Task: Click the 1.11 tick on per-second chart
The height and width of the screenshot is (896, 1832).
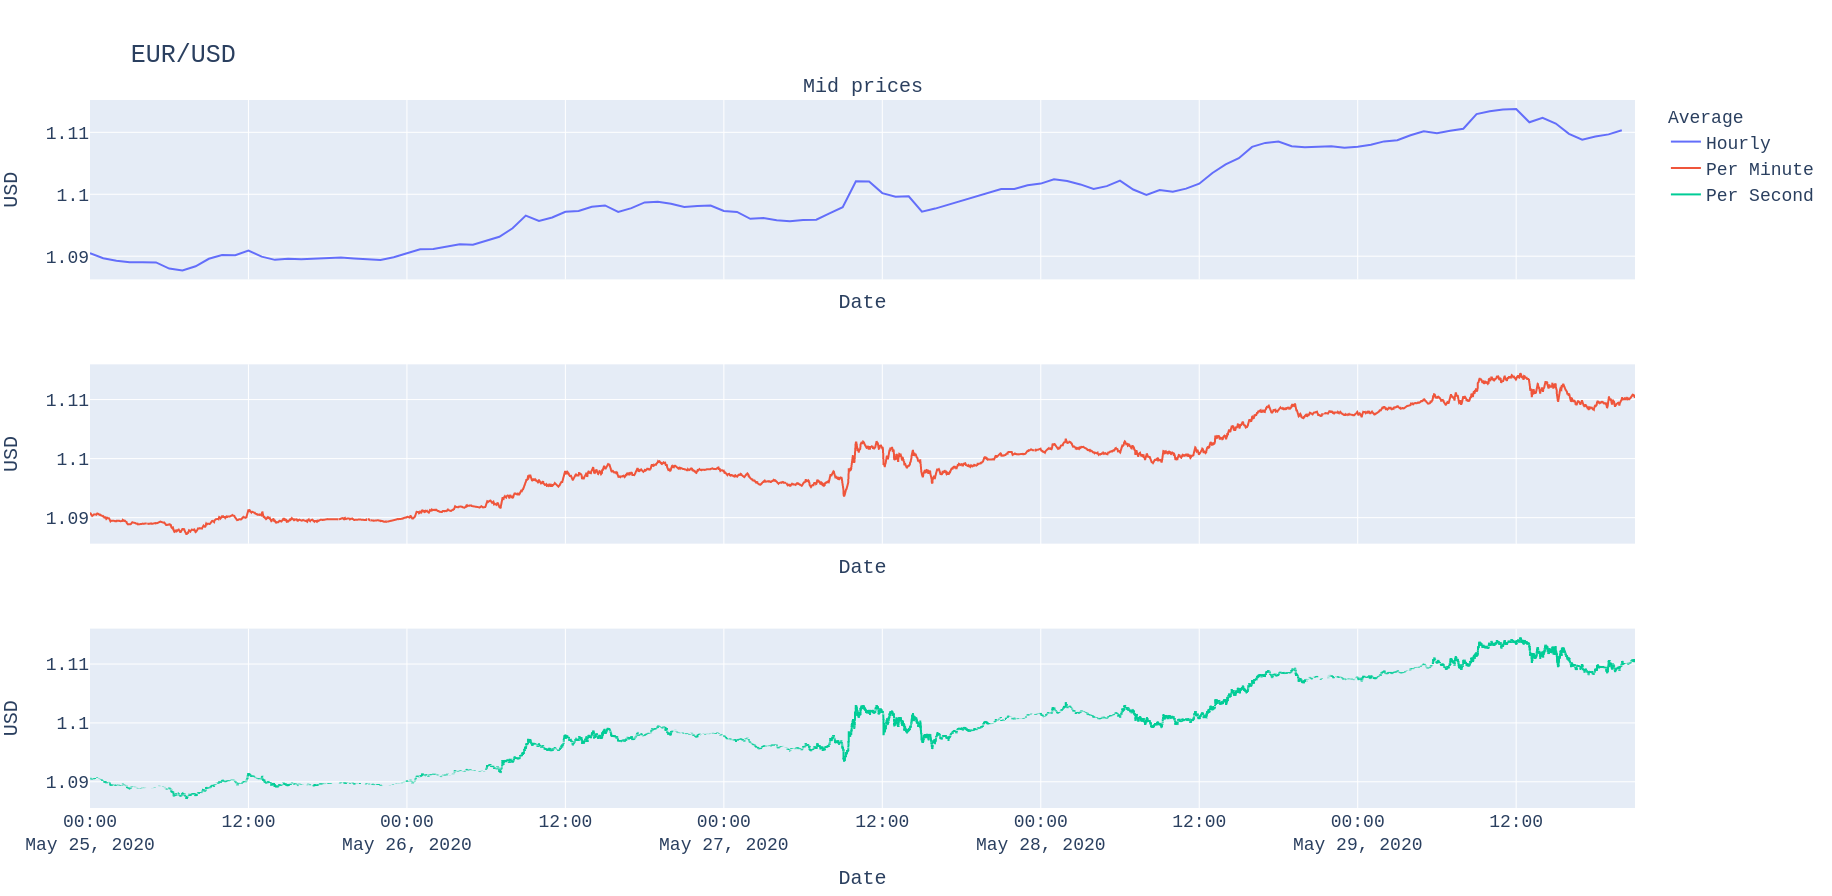Action: 67,664
